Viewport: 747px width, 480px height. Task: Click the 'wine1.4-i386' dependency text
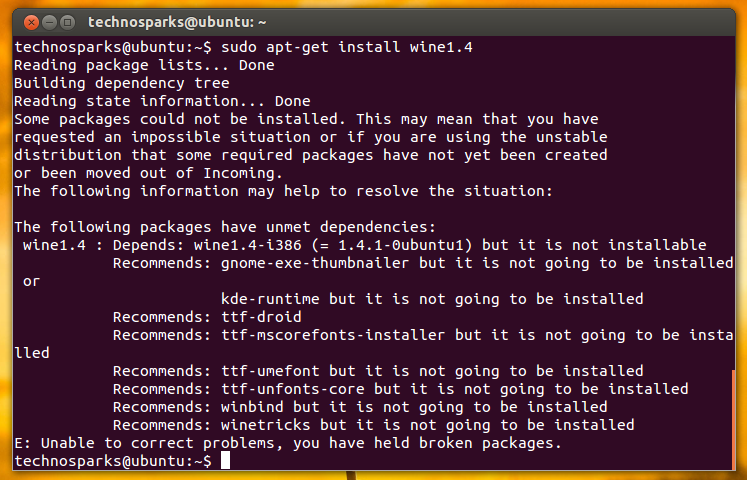pos(247,245)
